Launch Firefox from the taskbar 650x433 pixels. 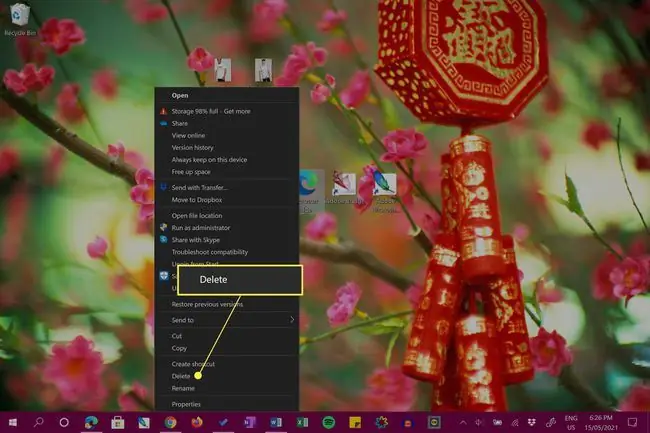(x=196, y=422)
